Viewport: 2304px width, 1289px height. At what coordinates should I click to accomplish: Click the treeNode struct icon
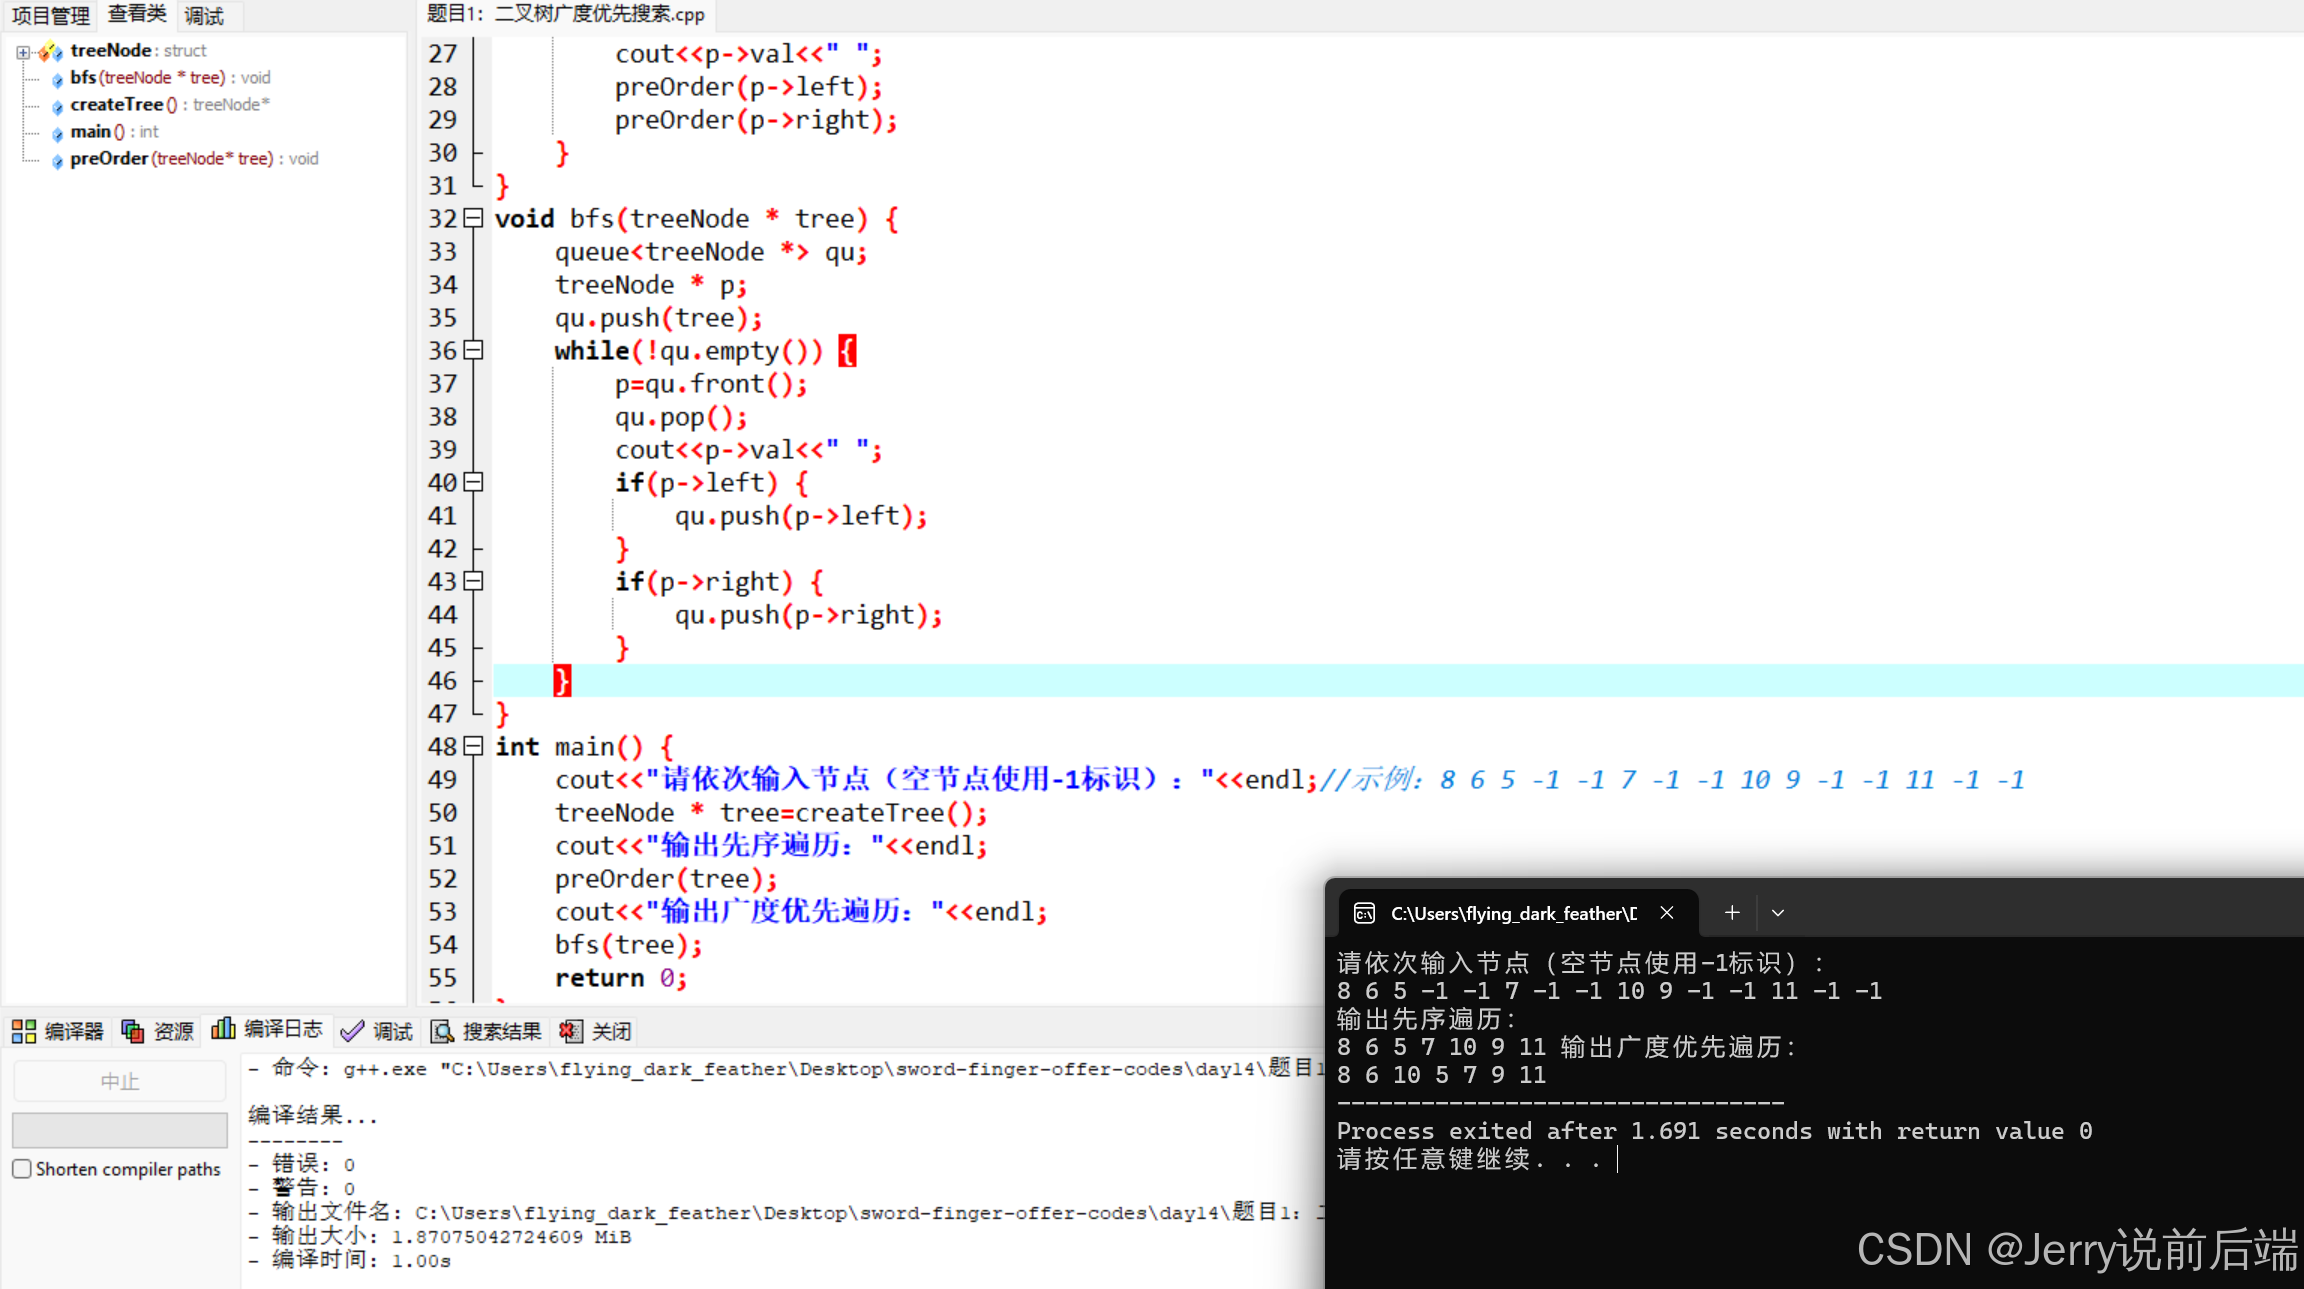point(51,51)
